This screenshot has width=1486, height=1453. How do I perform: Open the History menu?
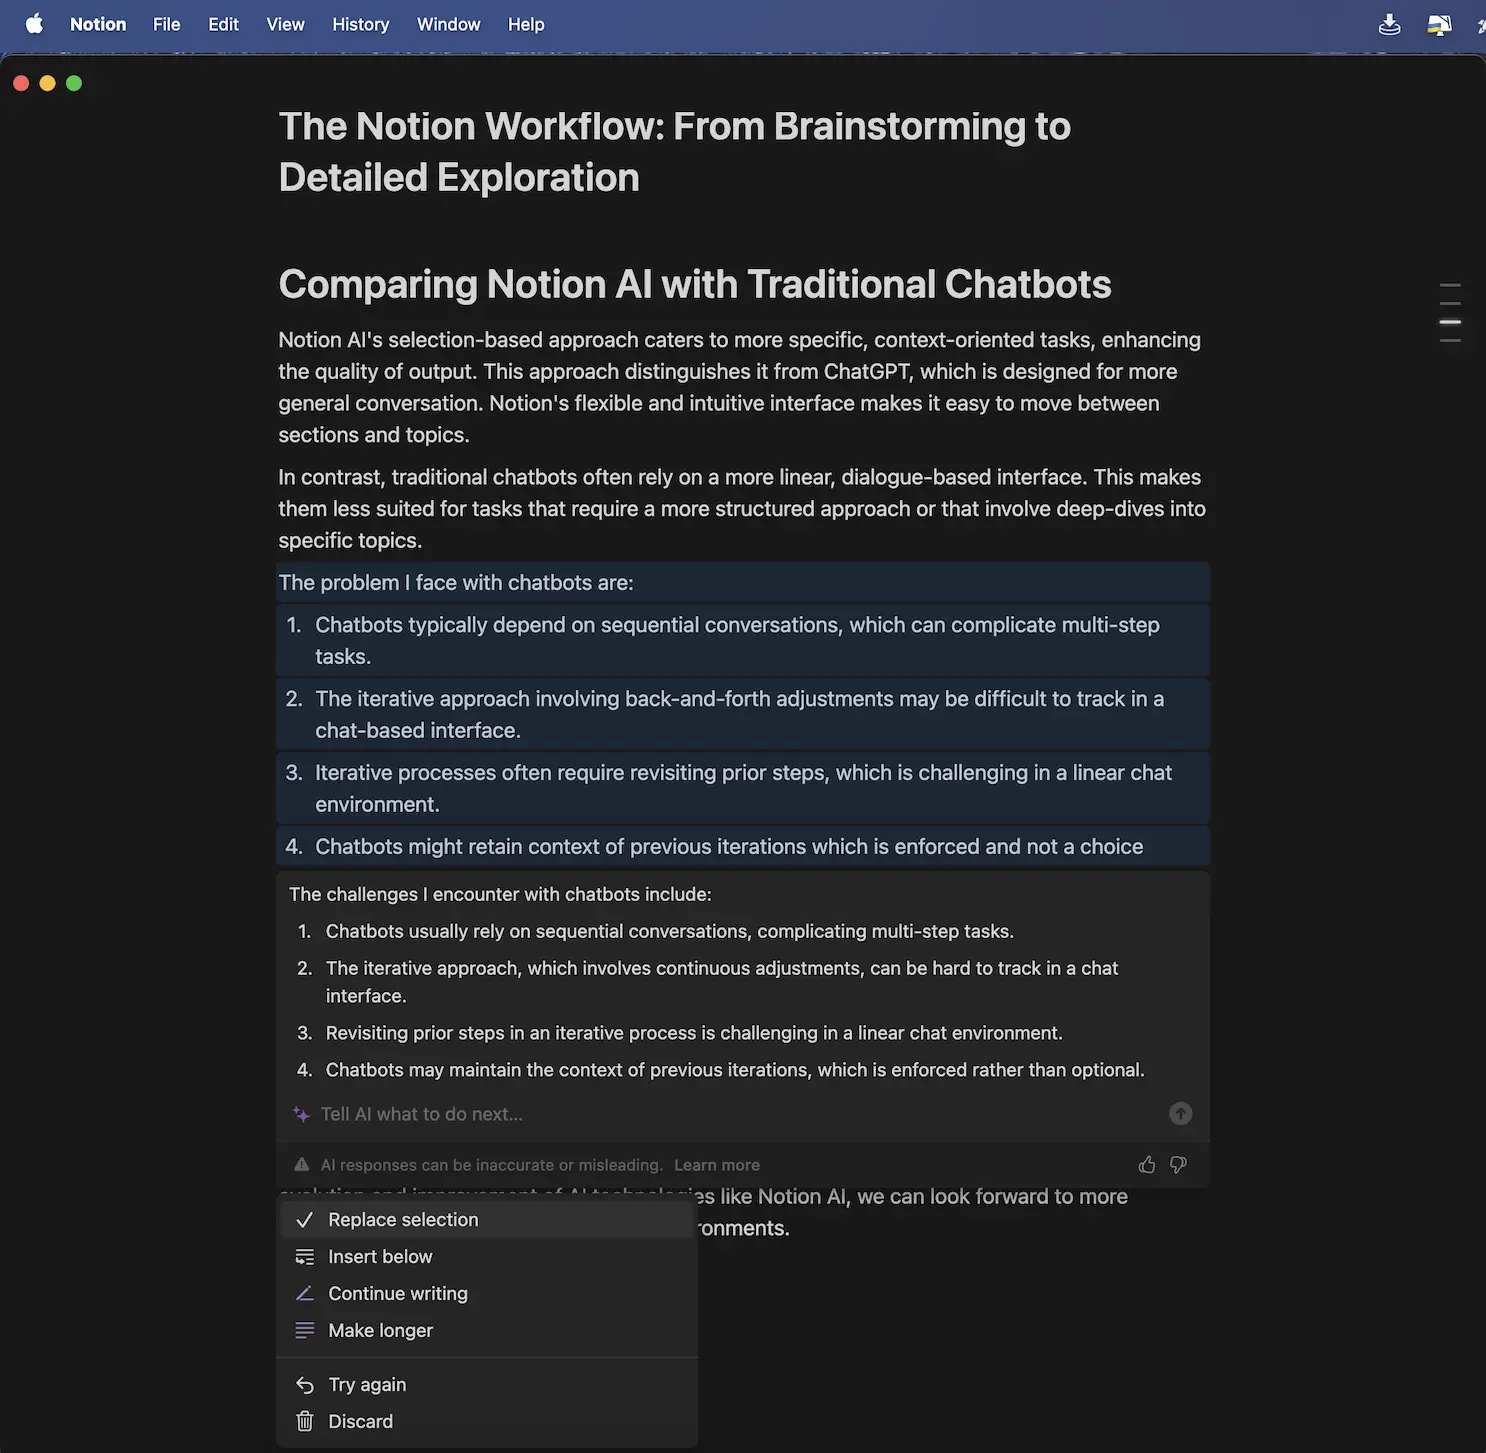[x=361, y=24]
